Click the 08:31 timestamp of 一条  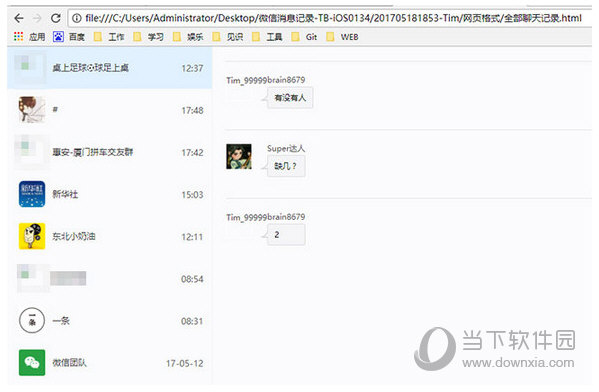tap(192, 321)
